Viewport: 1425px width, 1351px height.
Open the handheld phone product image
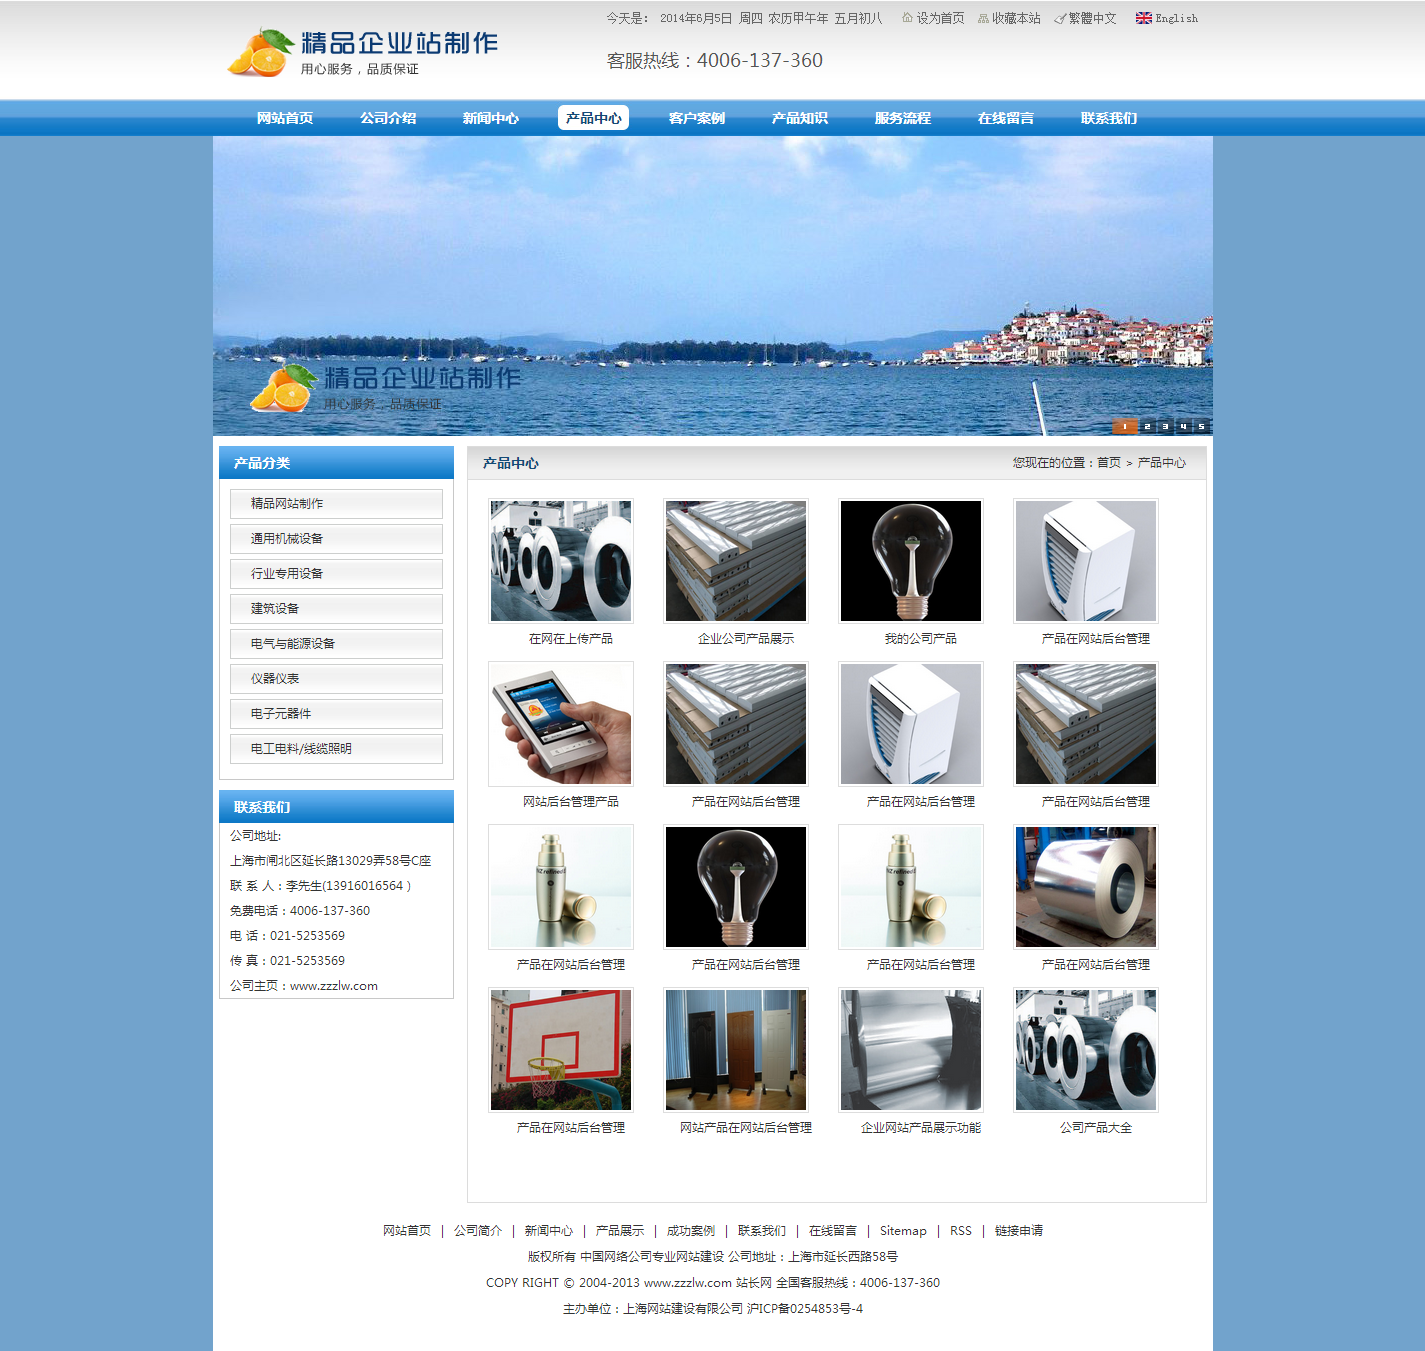561,724
